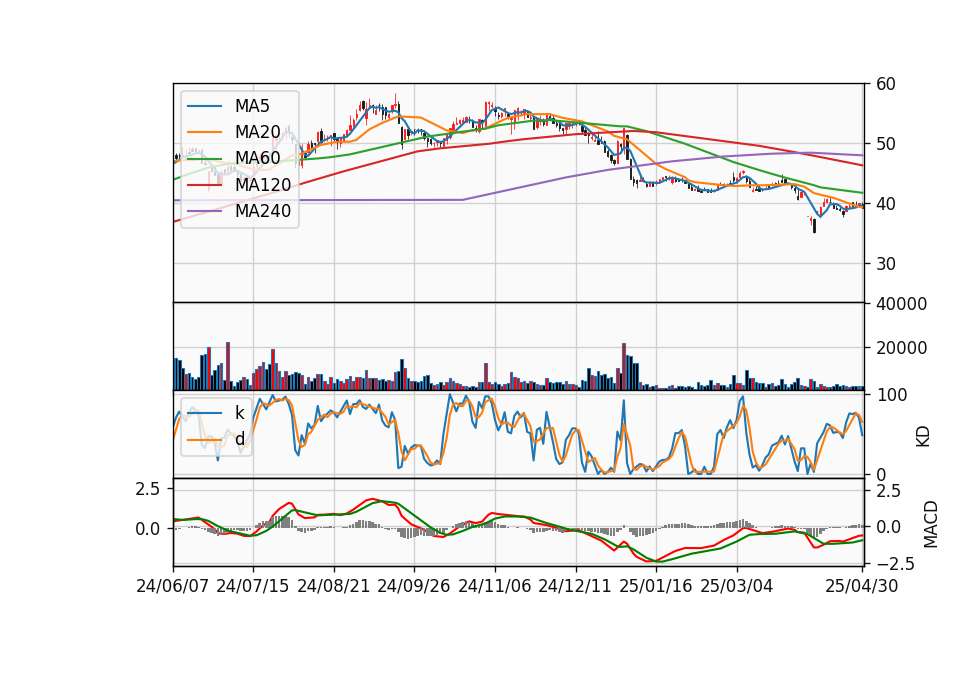Click the MA5 legend label
The width and height of the screenshot is (960, 690).
point(252,106)
